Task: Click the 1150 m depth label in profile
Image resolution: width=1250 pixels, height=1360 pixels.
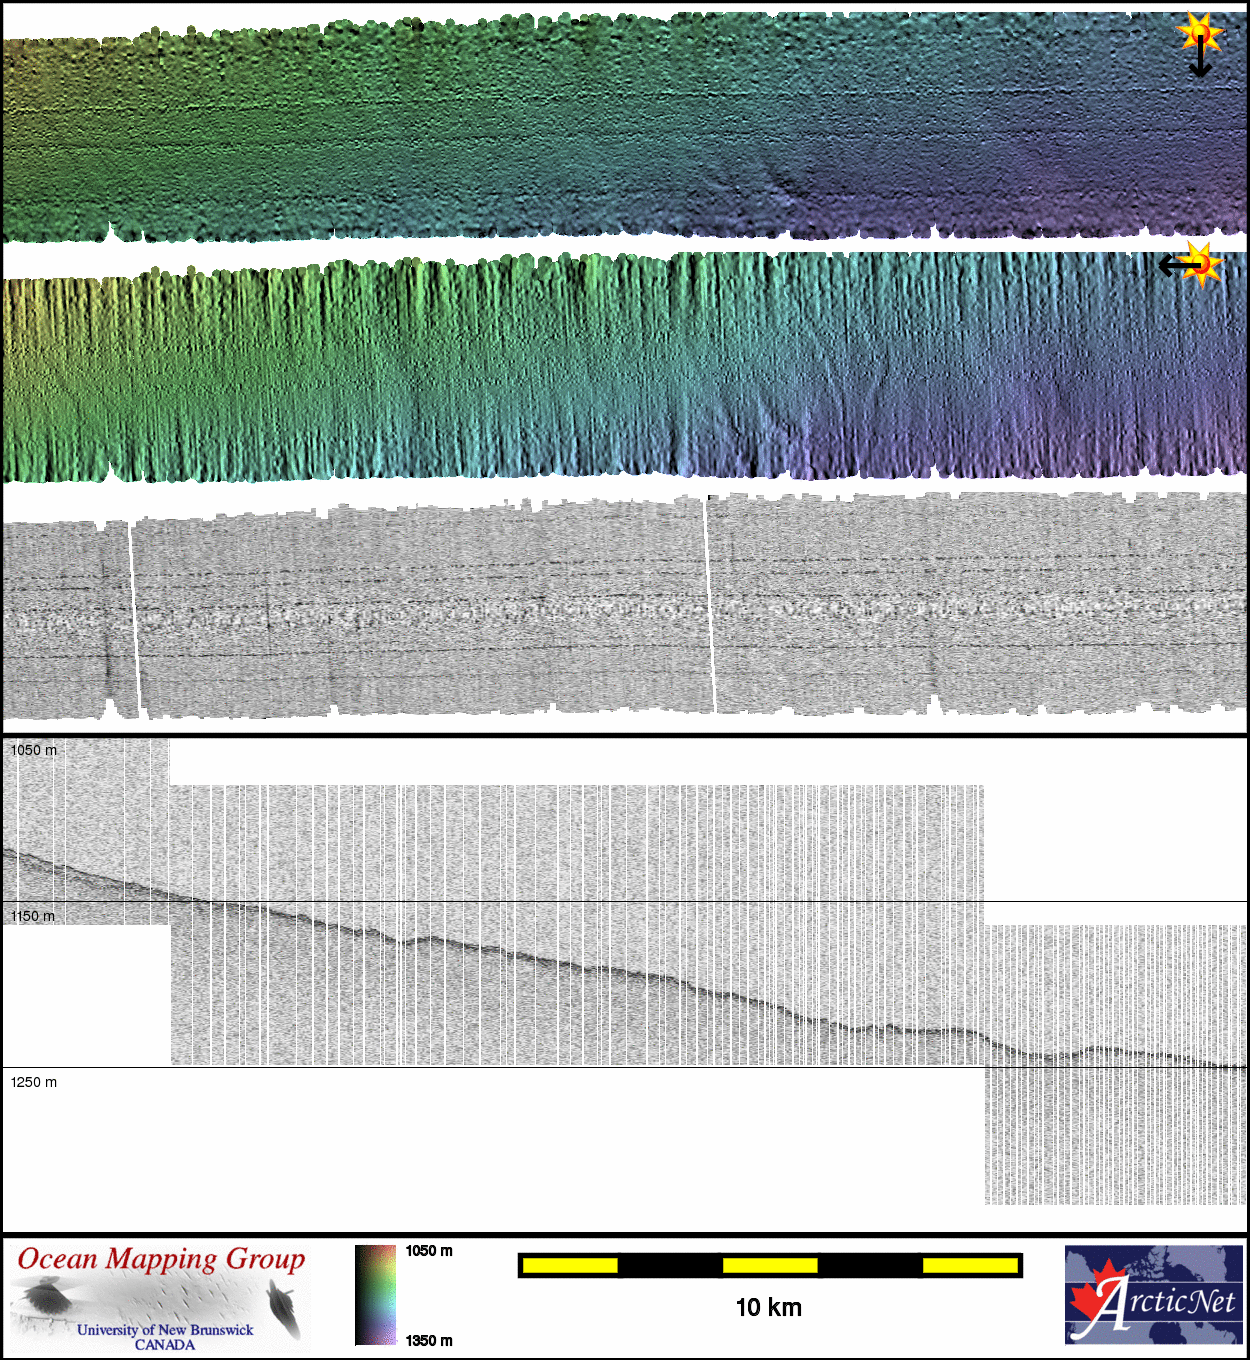Action: pos(34,916)
